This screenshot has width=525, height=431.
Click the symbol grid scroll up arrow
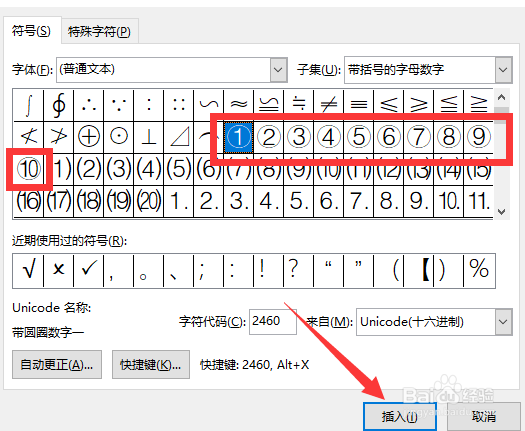[501, 97]
